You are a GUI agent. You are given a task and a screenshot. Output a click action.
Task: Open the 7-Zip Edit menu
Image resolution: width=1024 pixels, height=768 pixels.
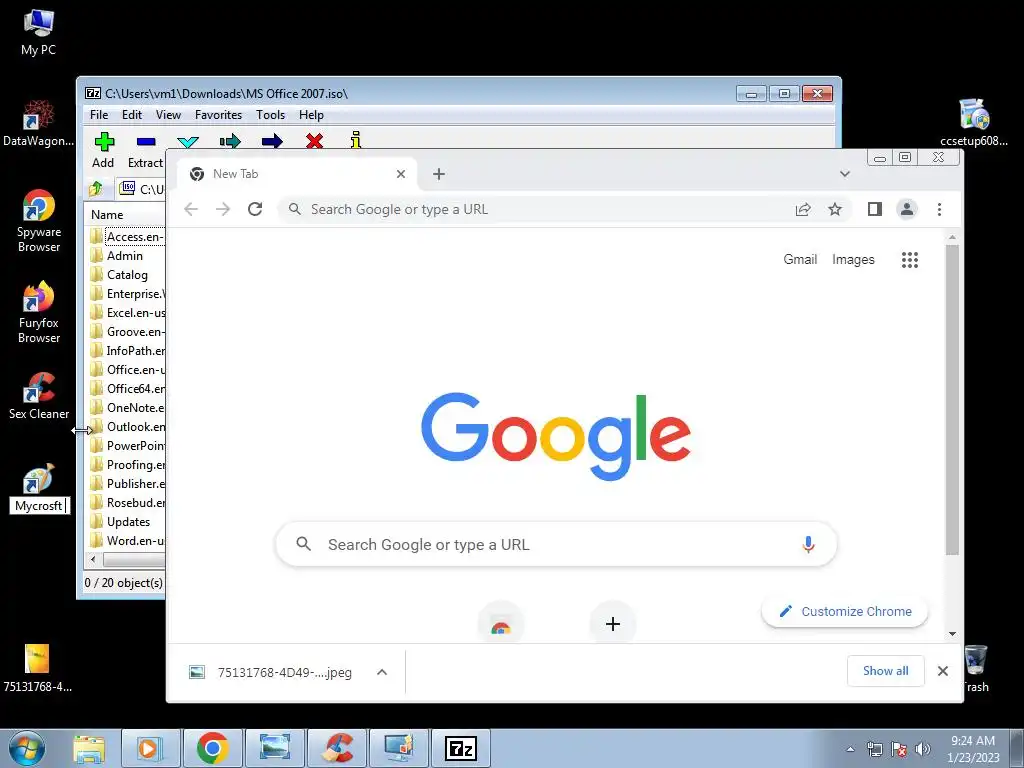131,115
